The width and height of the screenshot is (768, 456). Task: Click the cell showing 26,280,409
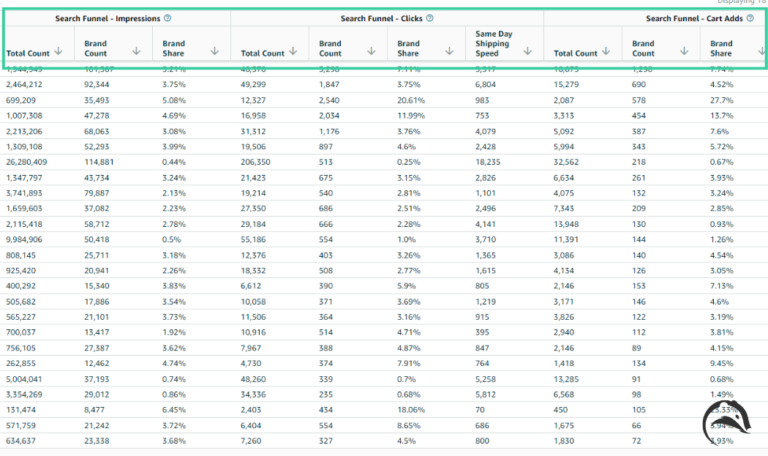click(x=26, y=162)
